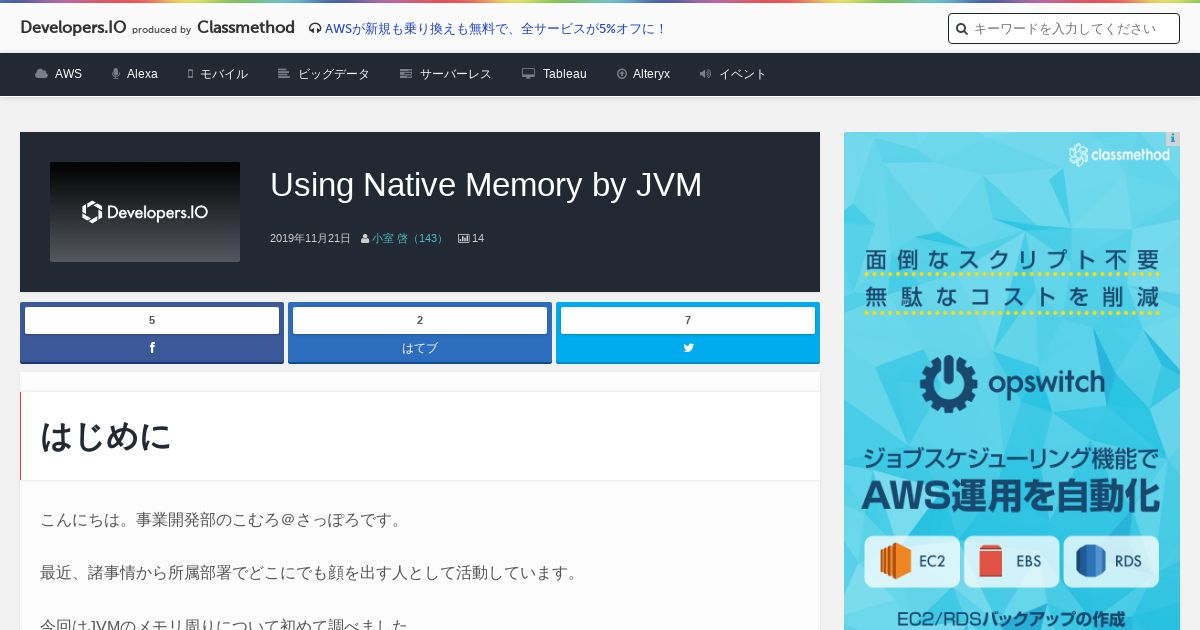Click the chart icon beside view count 14

click(464, 238)
